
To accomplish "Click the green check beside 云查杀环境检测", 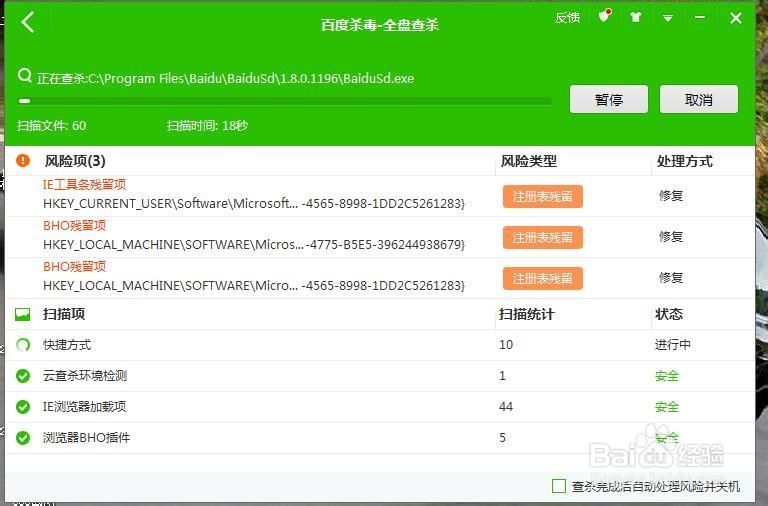I will tap(23, 376).
